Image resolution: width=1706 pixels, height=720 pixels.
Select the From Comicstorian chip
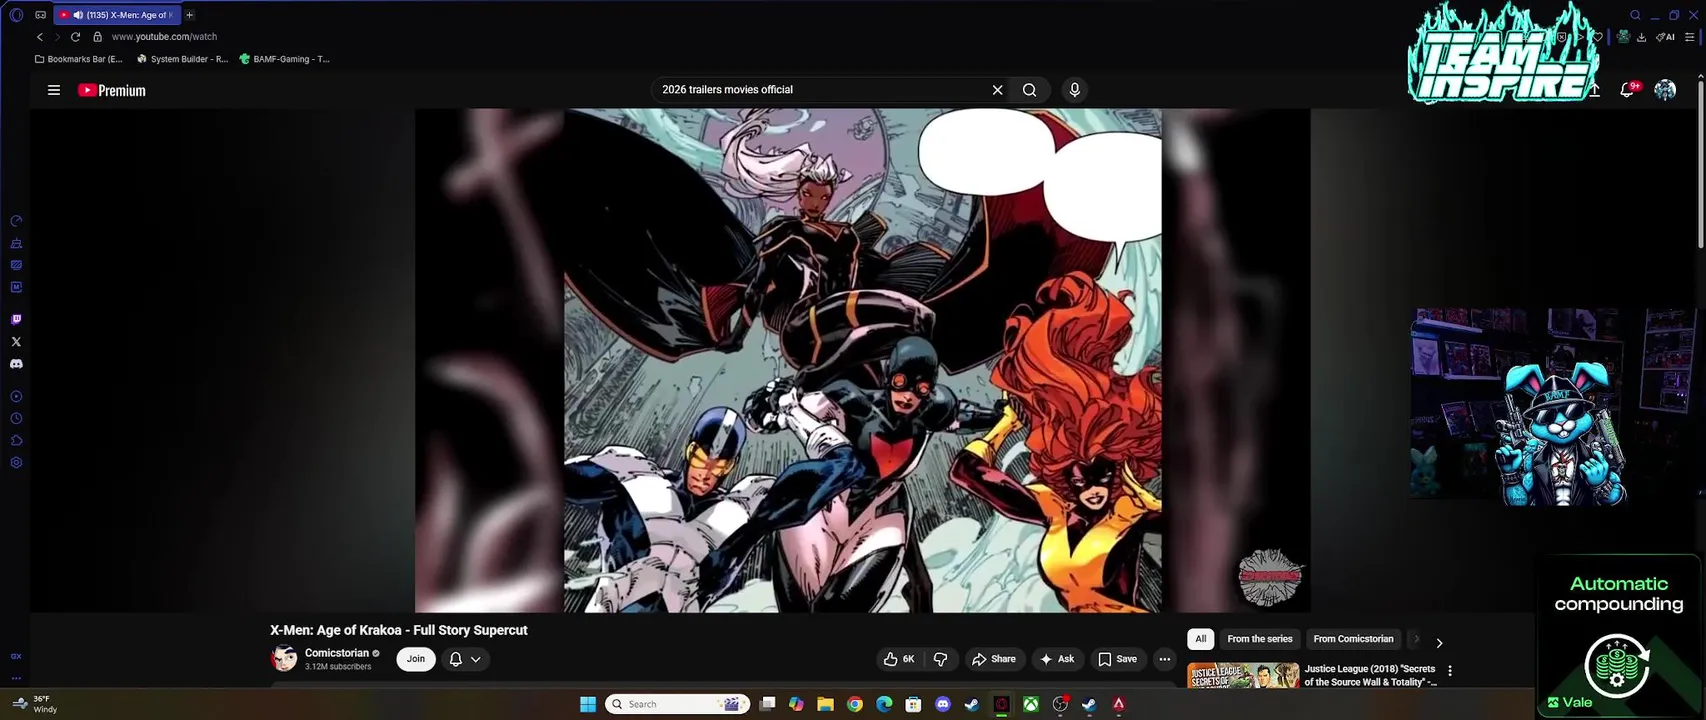point(1353,639)
